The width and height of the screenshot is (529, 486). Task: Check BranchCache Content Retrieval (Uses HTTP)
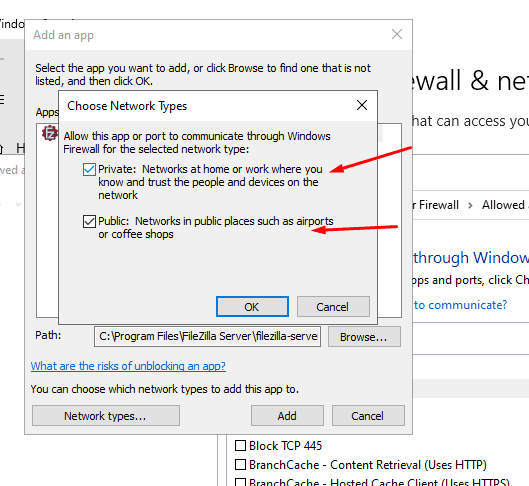(240, 465)
